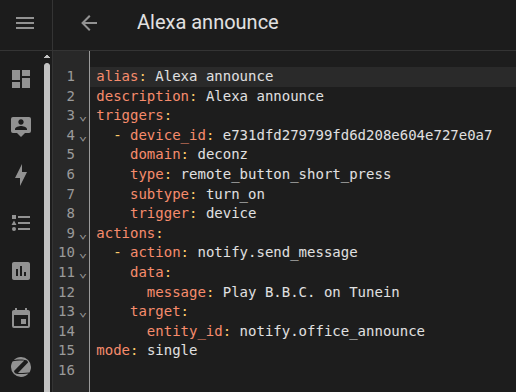Open the hamburger sidebar menu
Image resolution: width=516 pixels, height=392 pixels.
(25, 23)
